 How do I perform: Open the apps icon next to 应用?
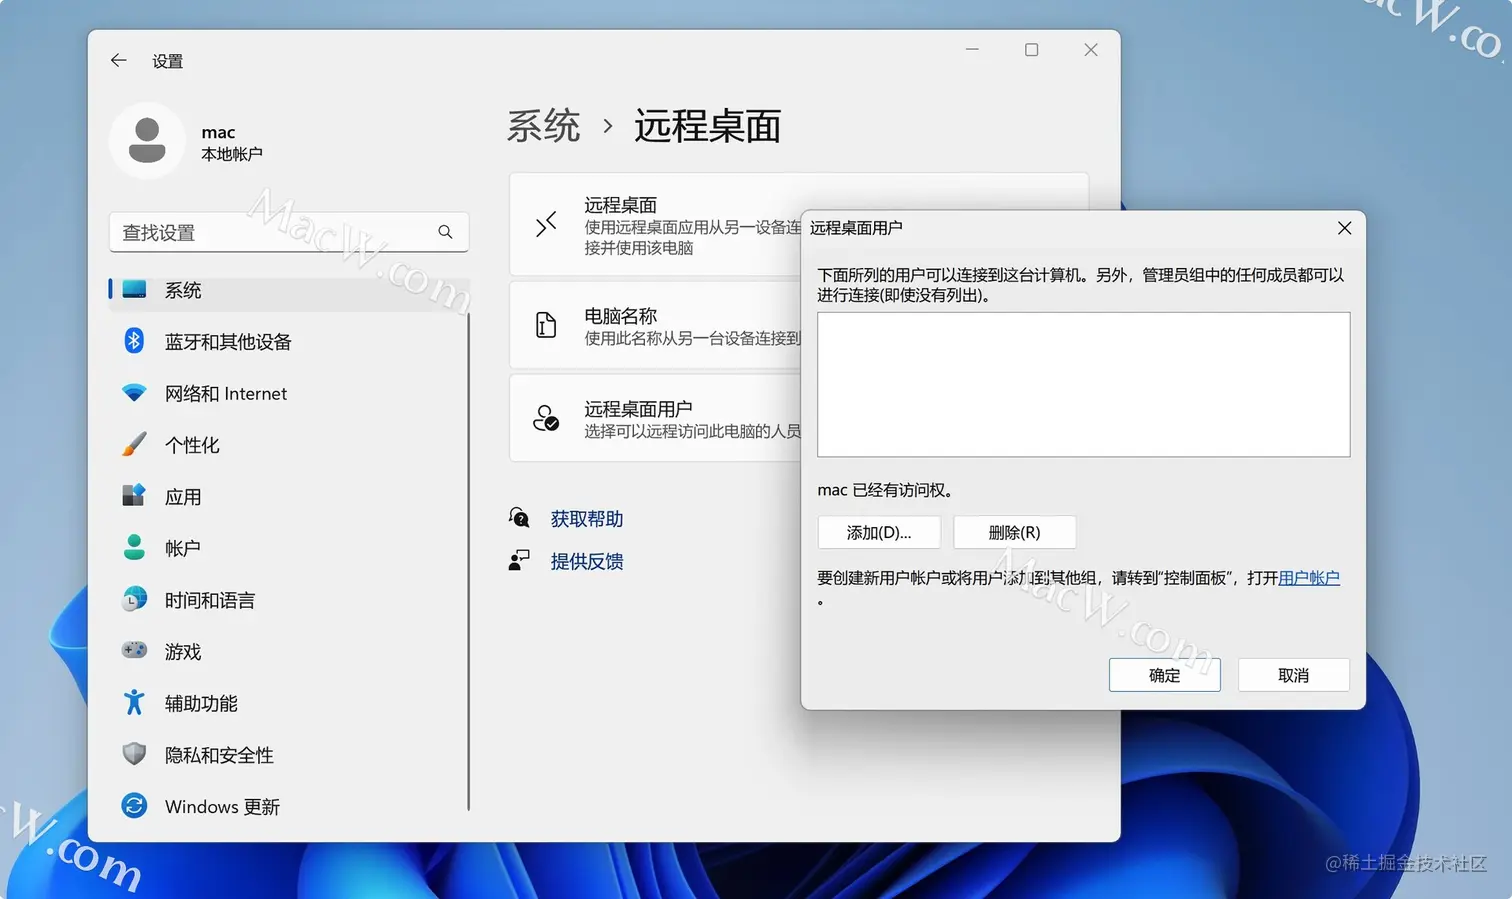pos(134,496)
